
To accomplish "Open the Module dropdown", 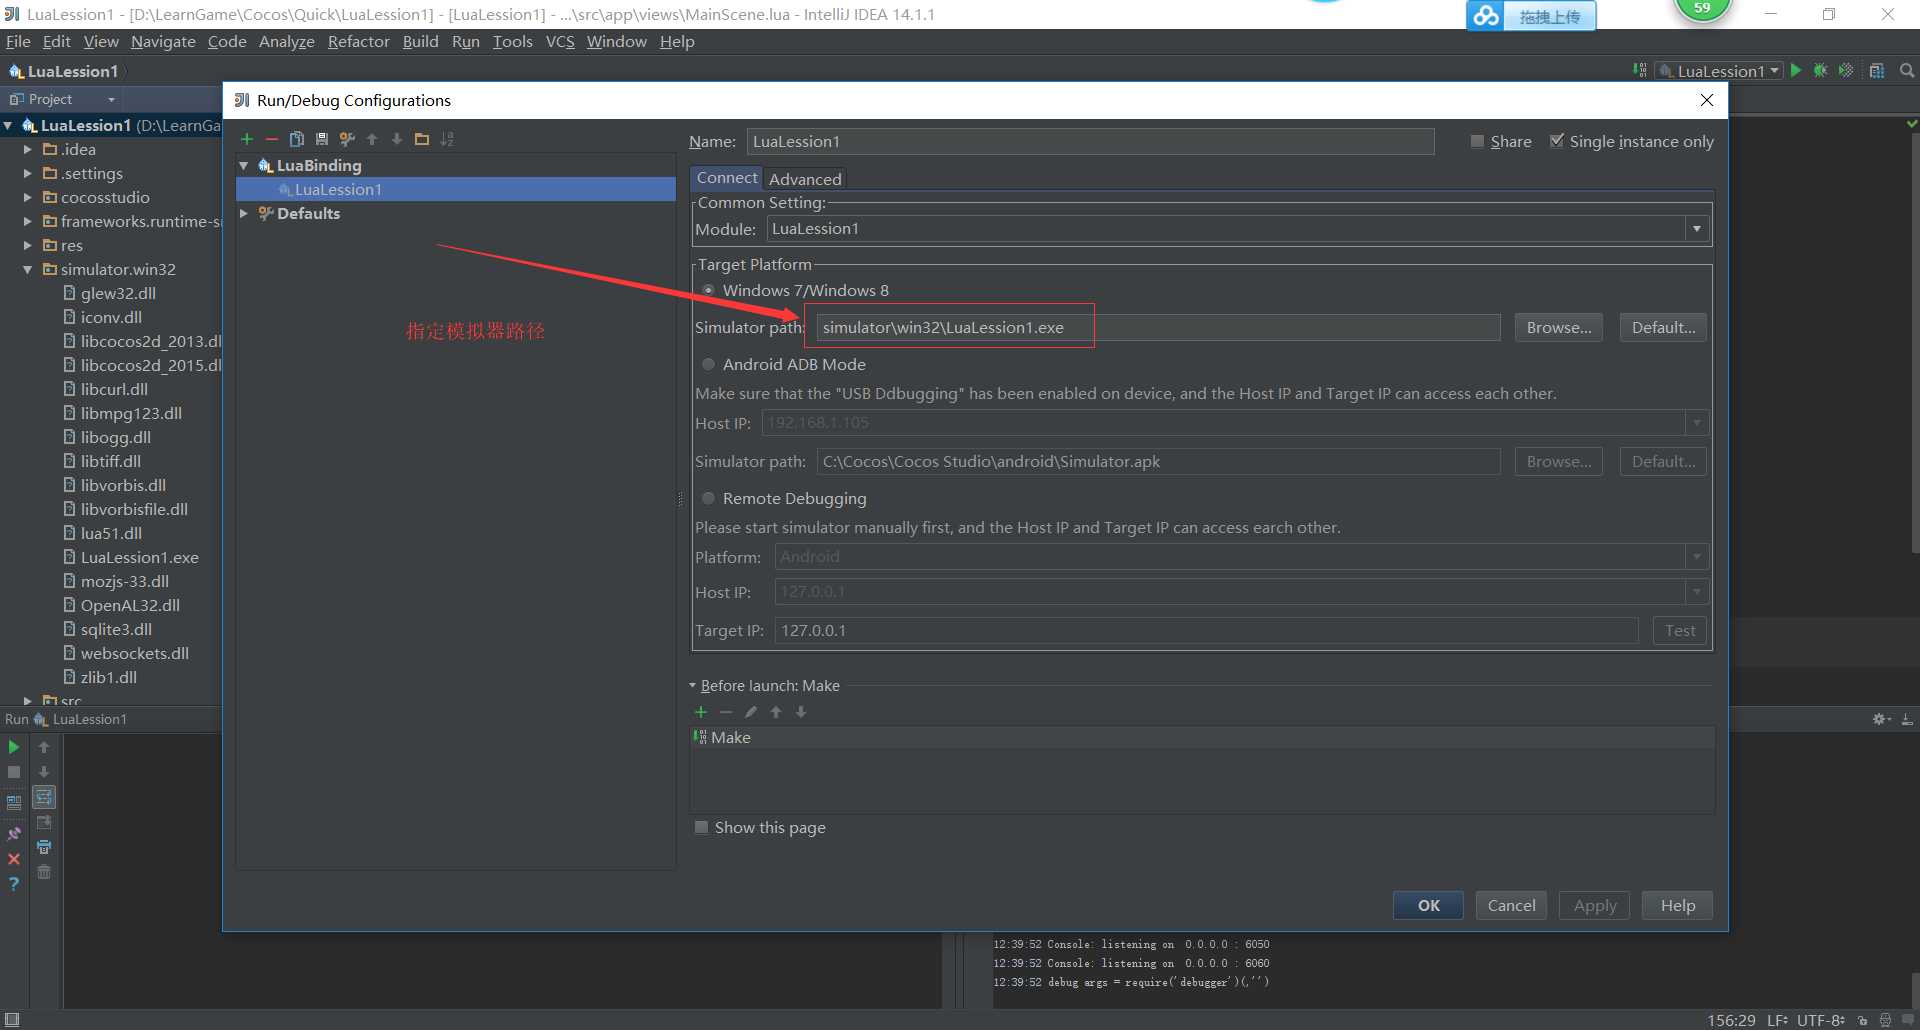I will click(x=1697, y=229).
